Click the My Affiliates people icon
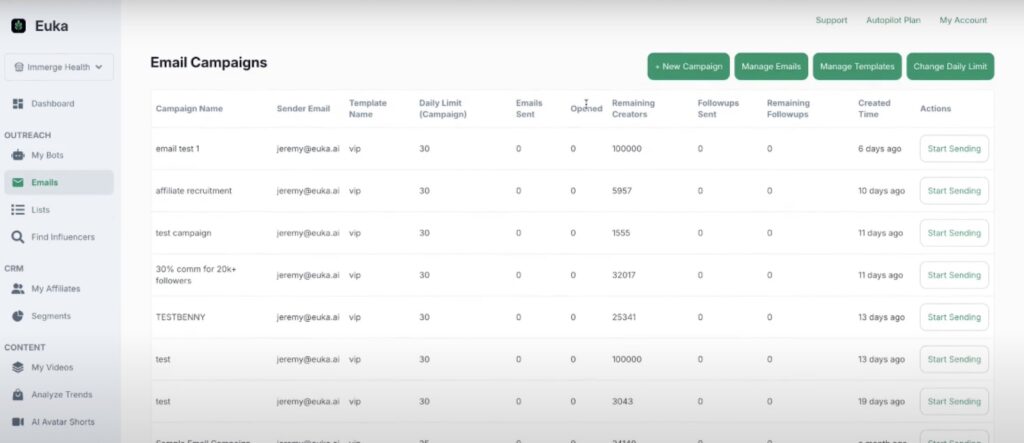The width and height of the screenshot is (1024, 443). [x=18, y=289]
